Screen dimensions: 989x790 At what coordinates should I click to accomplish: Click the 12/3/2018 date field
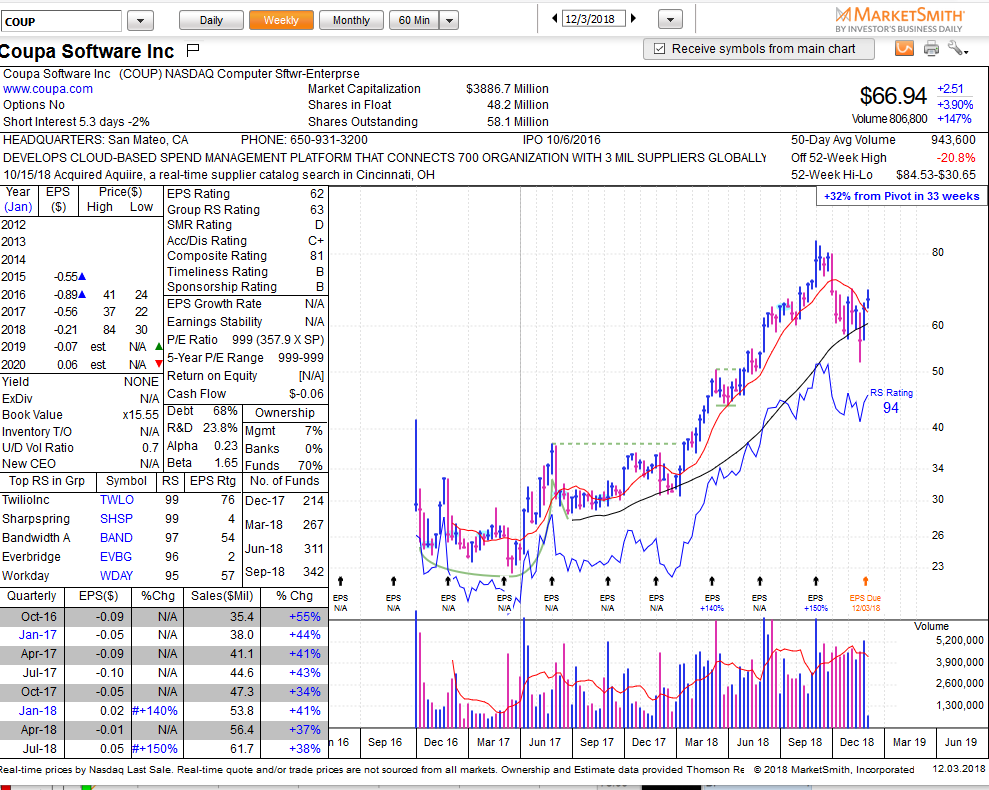point(594,19)
